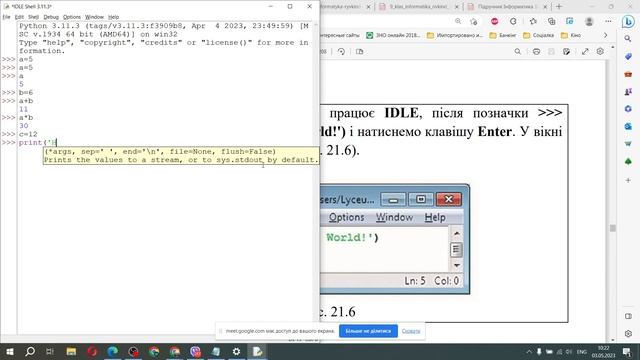The image size is (640, 360).
Task: Open Windows taskbar search
Action: coord(30,351)
